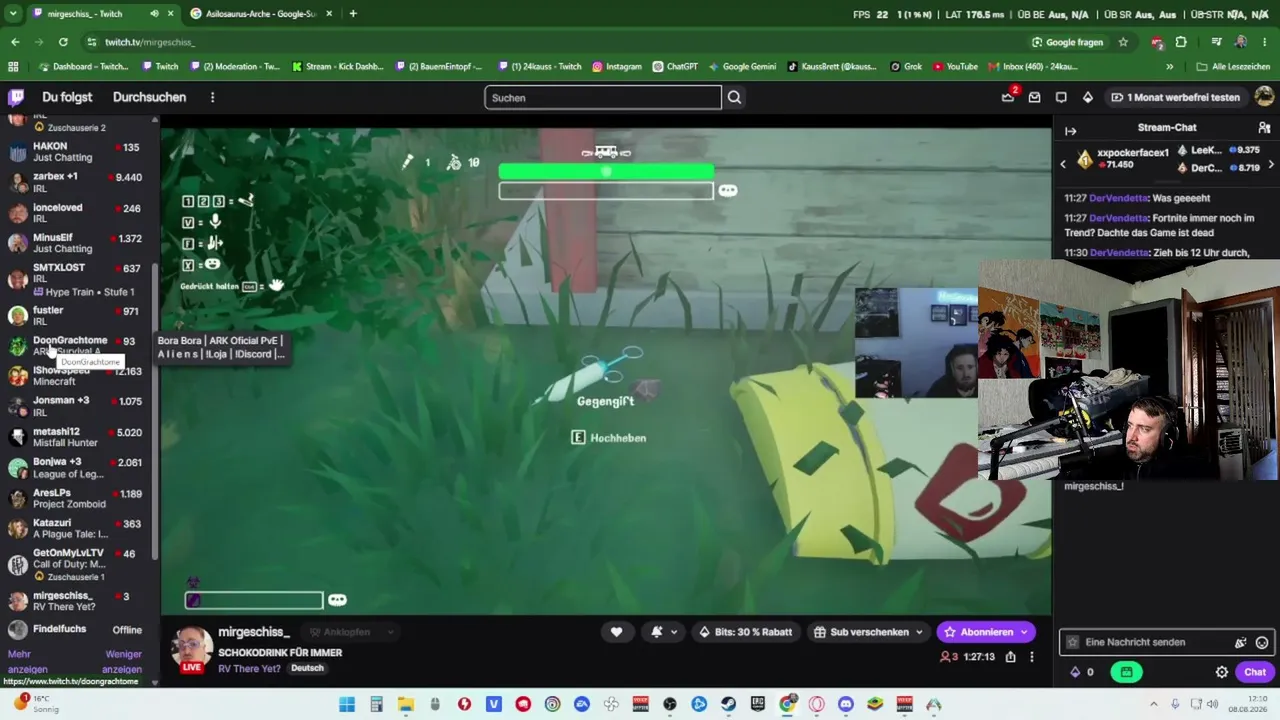Click the channel points green button
Image resolution: width=1280 pixels, height=720 pixels.
pos(1126,672)
